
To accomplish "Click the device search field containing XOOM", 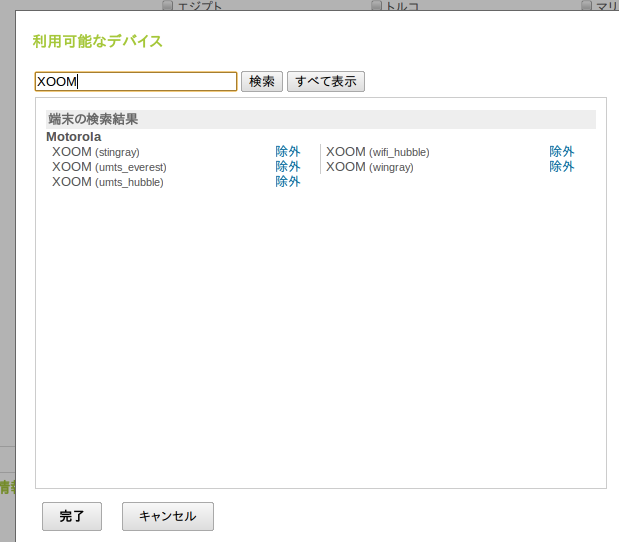I will (x=136, y=81).
